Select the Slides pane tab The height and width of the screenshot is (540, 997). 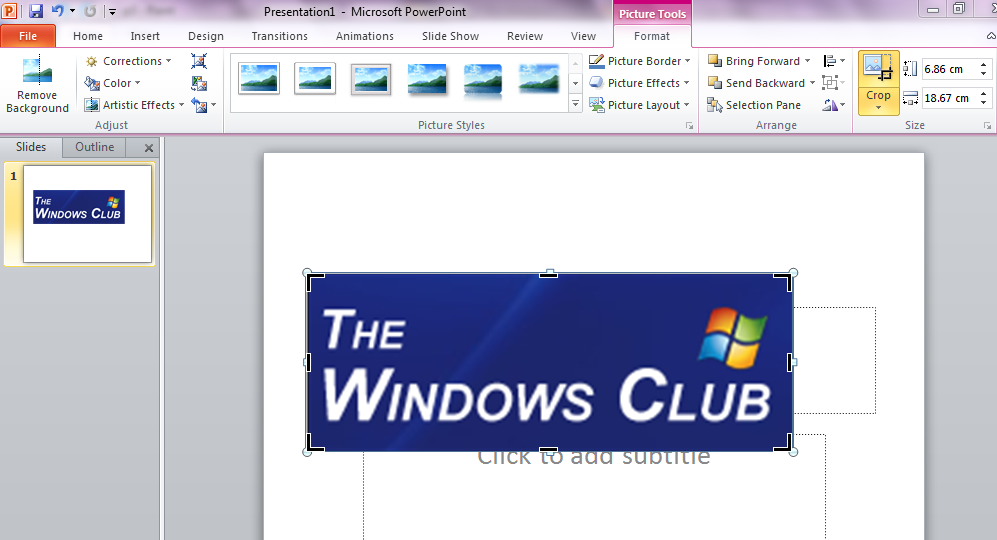(x=31, y=147)
